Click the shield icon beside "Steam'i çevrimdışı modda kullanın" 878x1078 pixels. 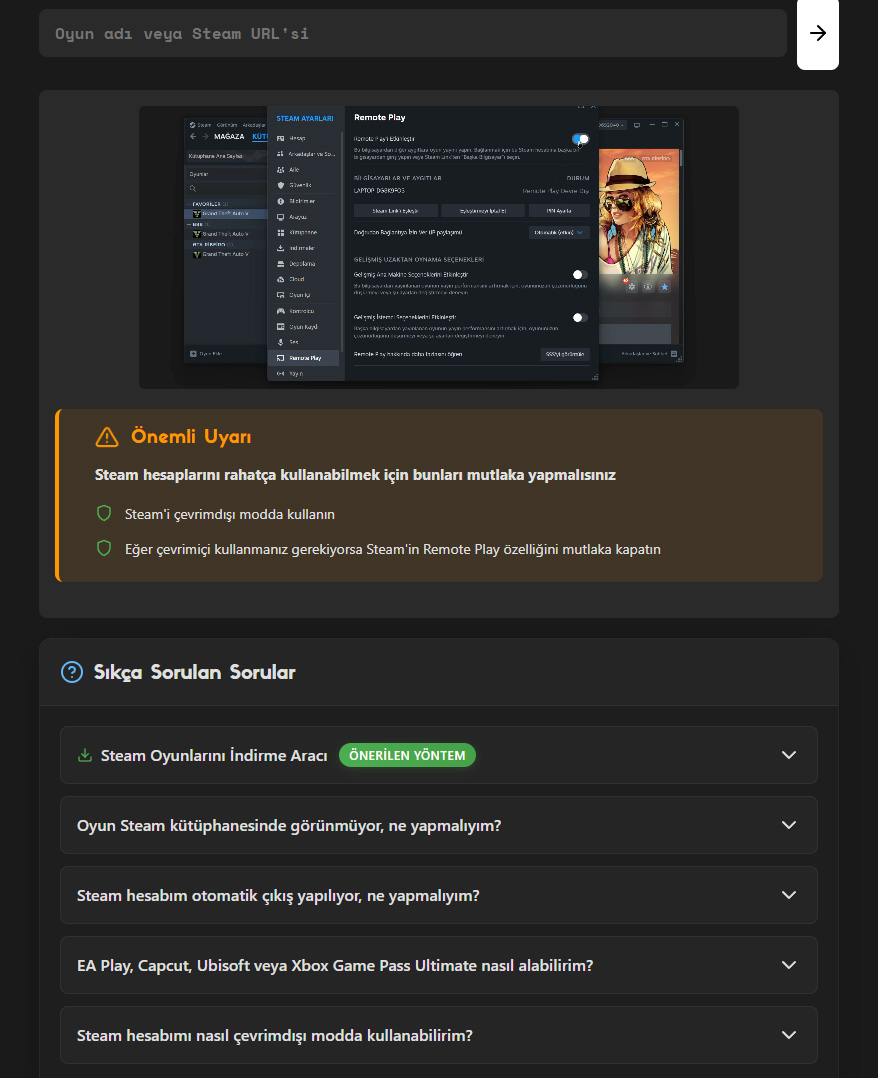[x=103, y=514]
